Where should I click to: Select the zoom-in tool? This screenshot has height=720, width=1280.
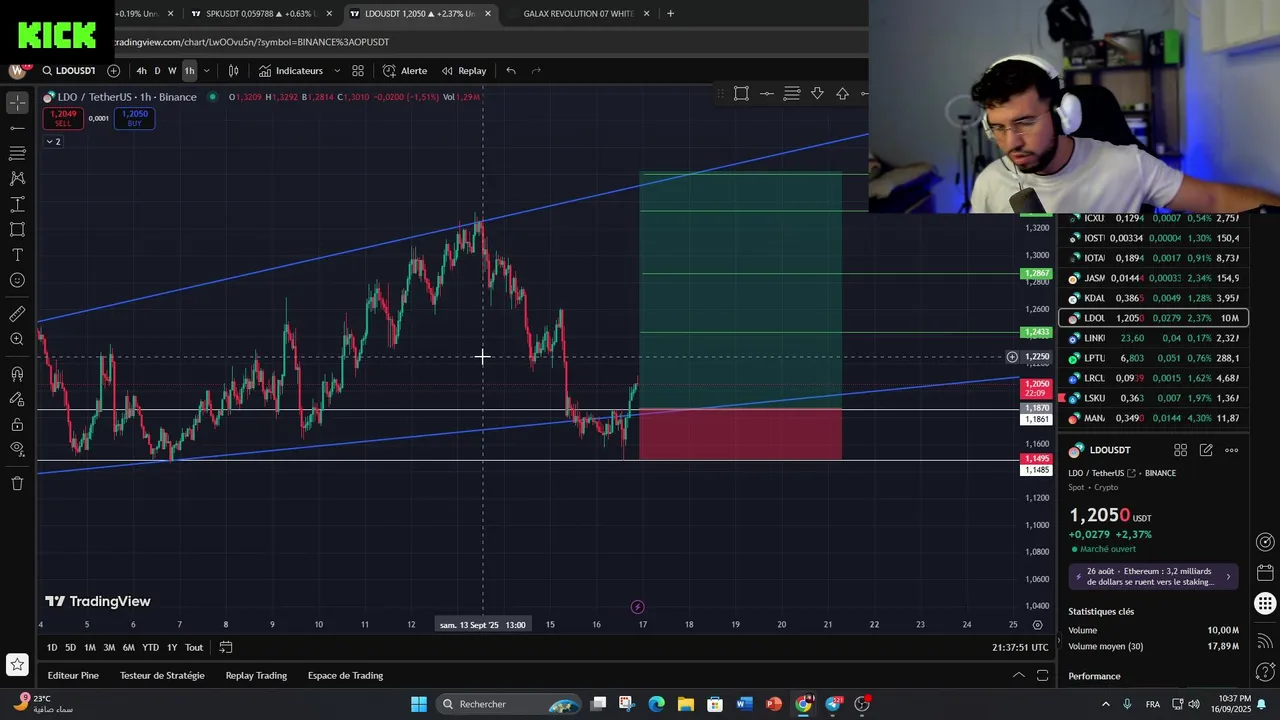coord(17,340)
